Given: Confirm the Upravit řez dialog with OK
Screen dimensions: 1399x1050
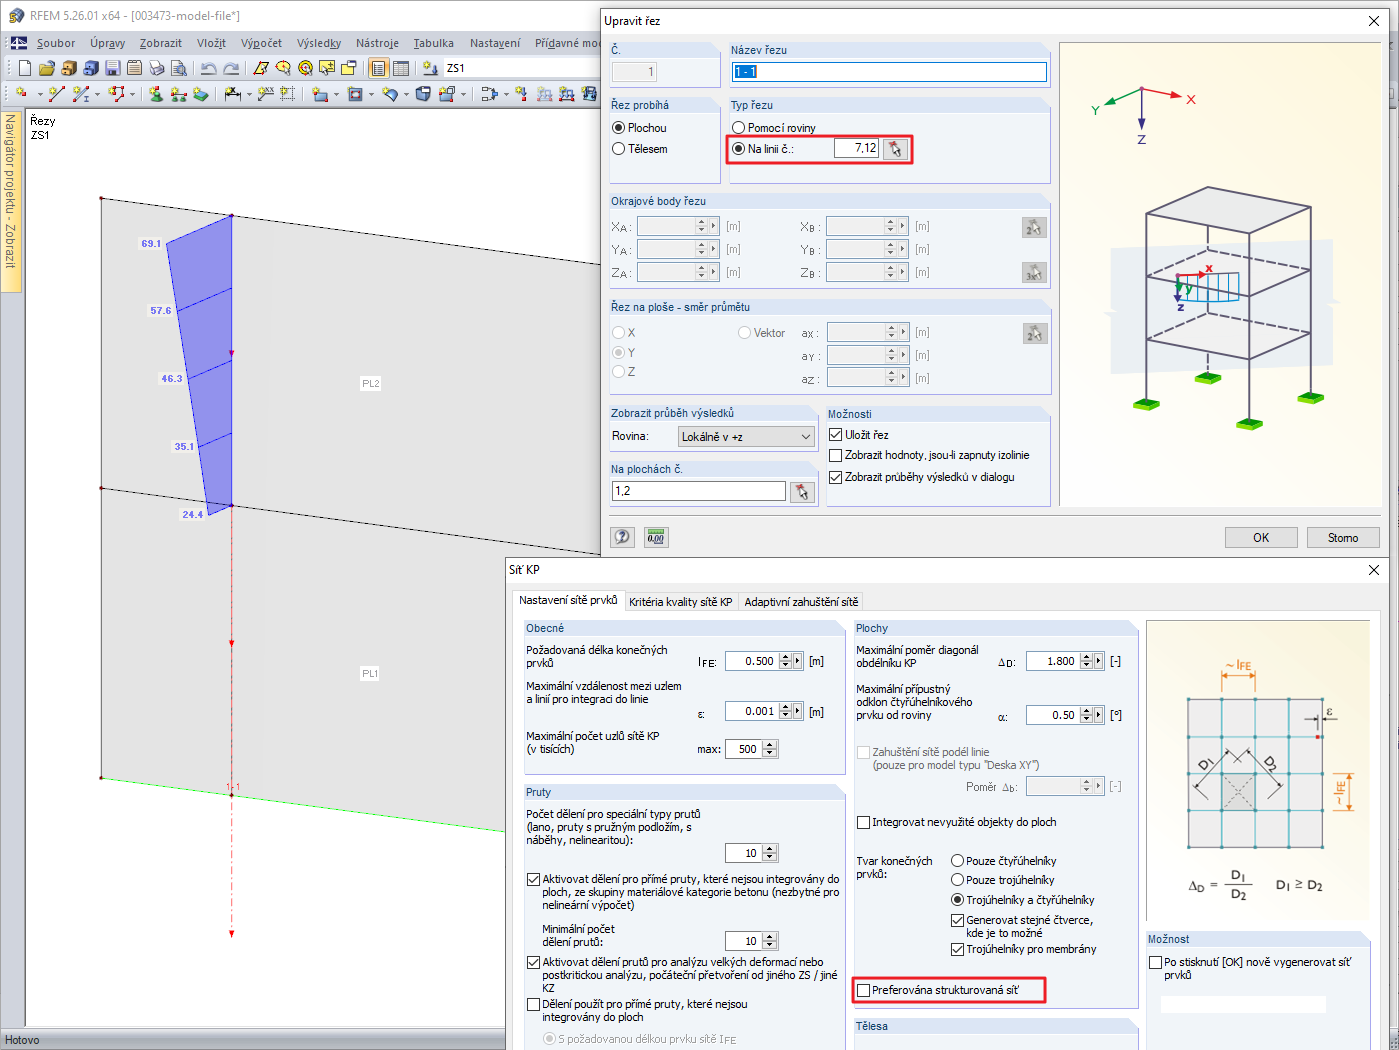Looking at the screenshot, I should pyautogui.click(x=1261, y=537).
